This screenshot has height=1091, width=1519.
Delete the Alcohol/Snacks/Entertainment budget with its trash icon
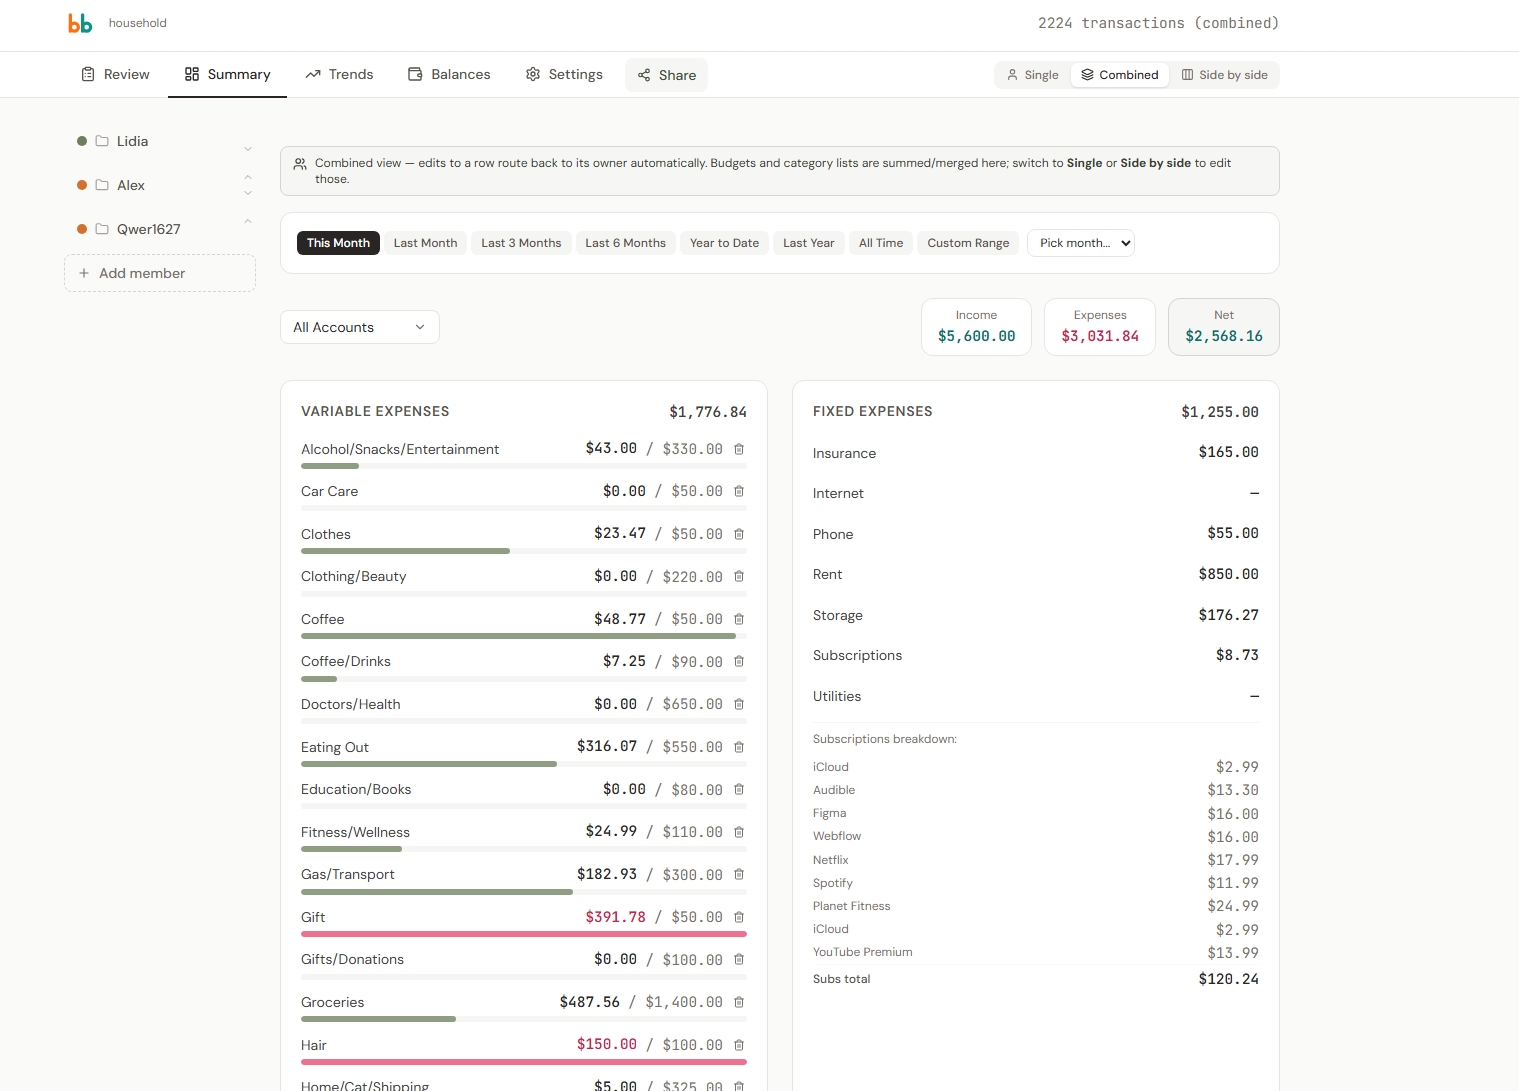(x=739, y=449)
